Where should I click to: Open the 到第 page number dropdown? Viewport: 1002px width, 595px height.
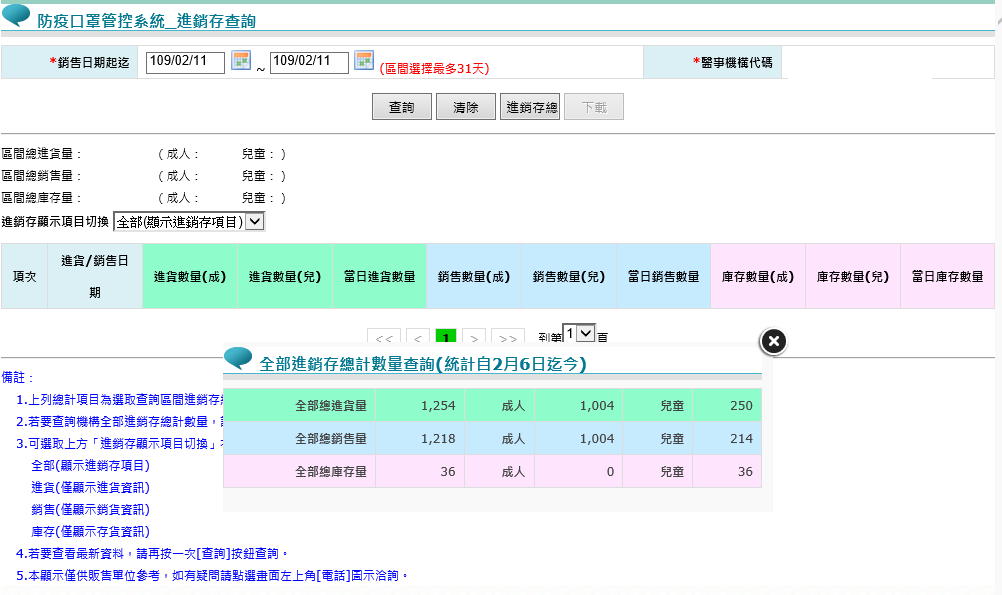point(579,333)
